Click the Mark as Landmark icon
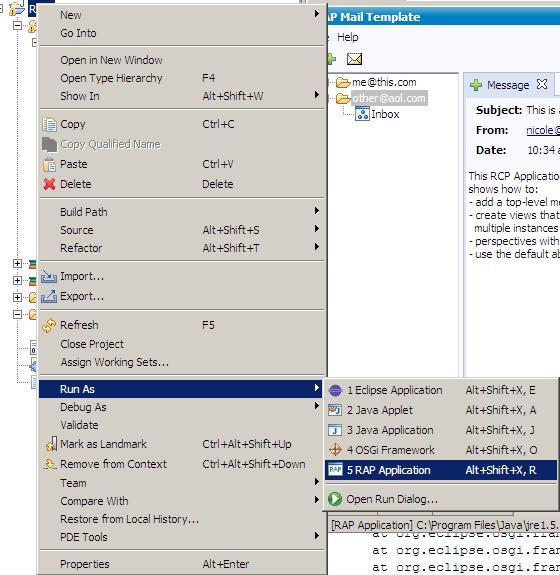560x575 pixels. [x=51, y=444]
